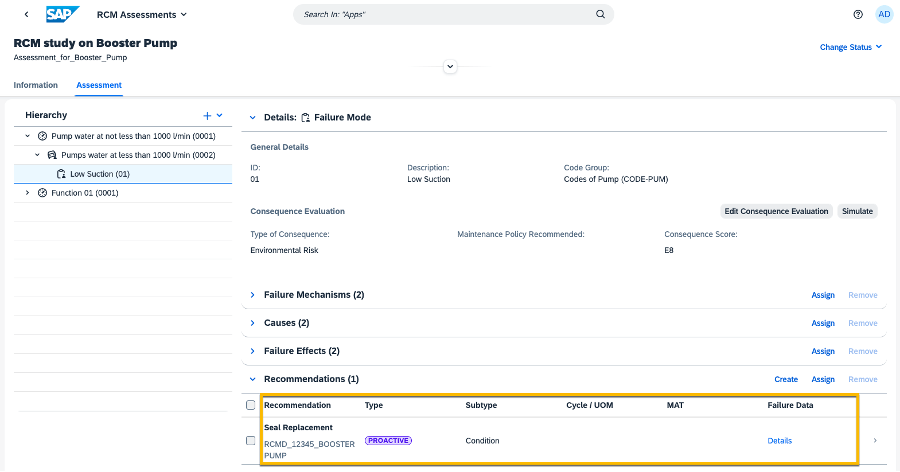Image resolution: width=900 pixels, height=472 pixels.
Task: Click Codes of Pump (CODE-PUM) value
Action: click(616, 179)
